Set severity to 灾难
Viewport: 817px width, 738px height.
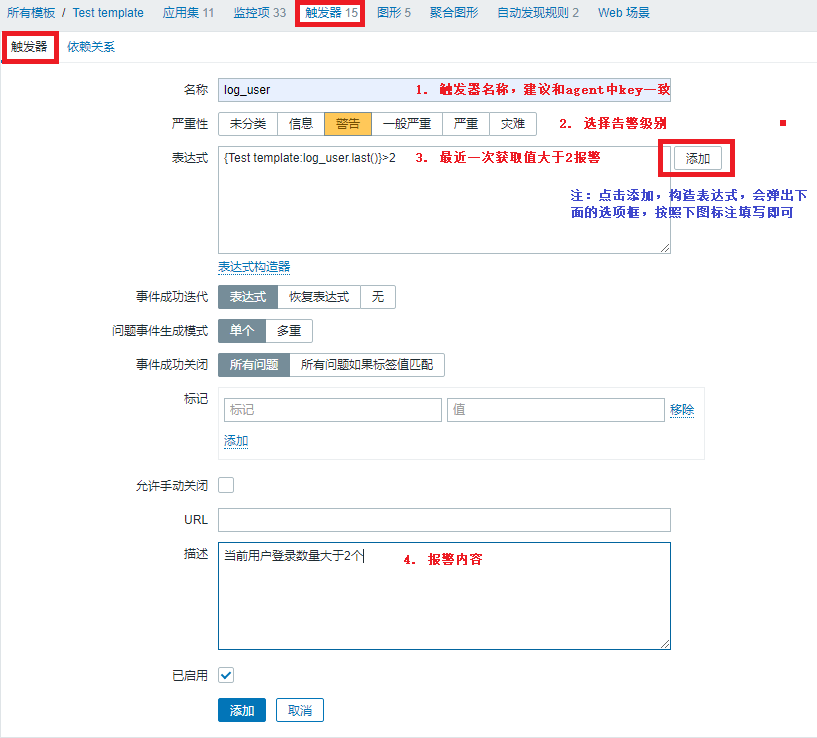tap(513, 124)
